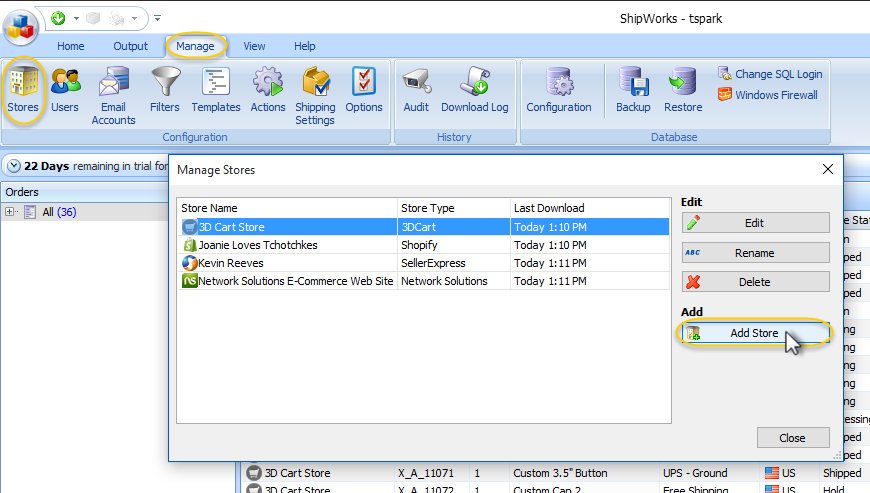The width and height of the screenshot is (870, 493).
Task: Click Close button in Manage Stores
Action: coord(793,438)
